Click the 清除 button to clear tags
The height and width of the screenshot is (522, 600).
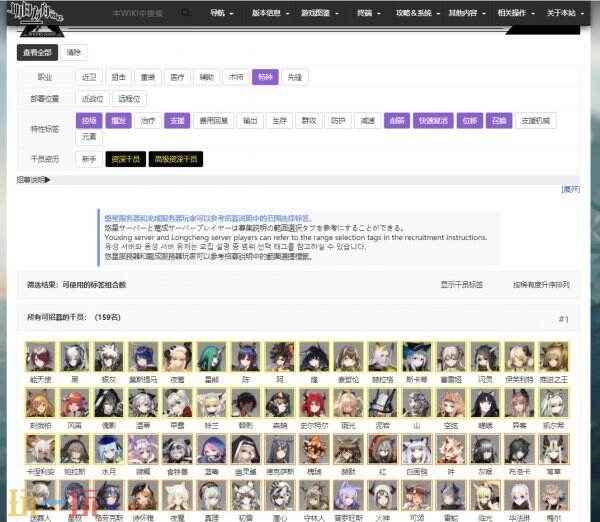(x=74, y=52)
